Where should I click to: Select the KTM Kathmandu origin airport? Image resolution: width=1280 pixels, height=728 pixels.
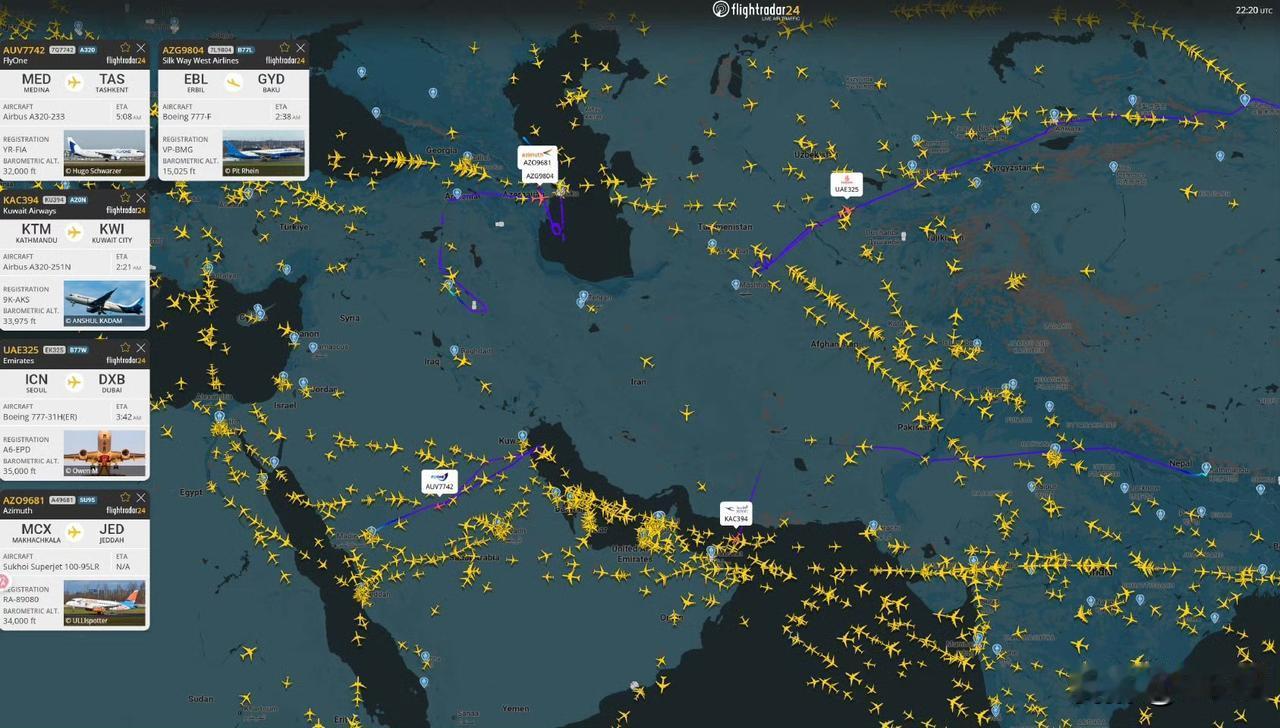point(36,232)
